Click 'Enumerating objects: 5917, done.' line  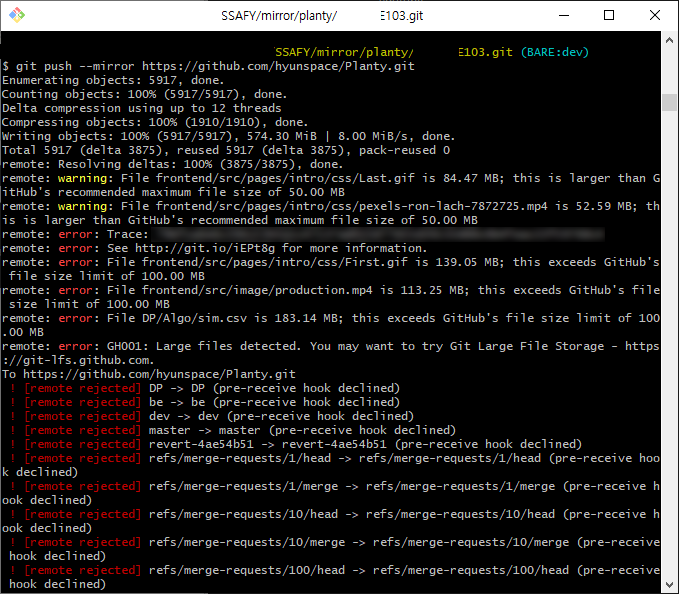113,80
